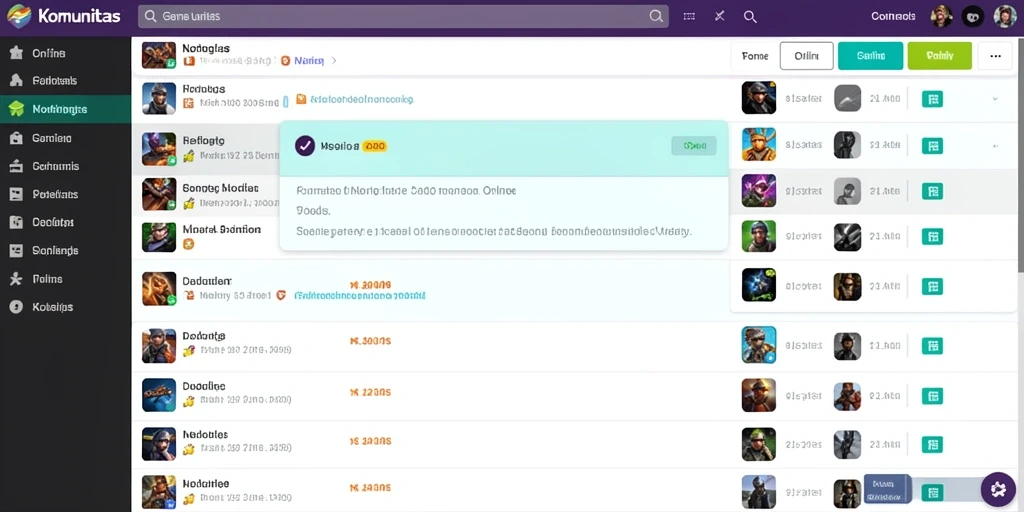This screenshot has width=1024, height=512.
Task: Open the Mostel Sdonfion game thumbnail
Action: pos(159,236)
